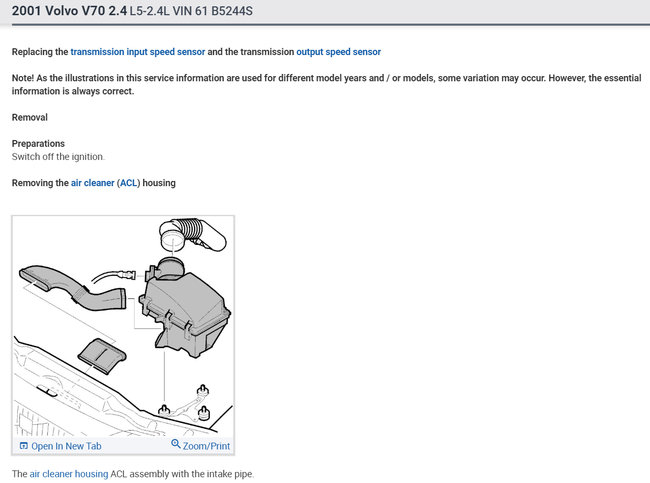Viewport: 650px width, 483px height.
Task: Click the engine code text L5-2.4L VIN 61 B5244S
Action: pos(191,11)
